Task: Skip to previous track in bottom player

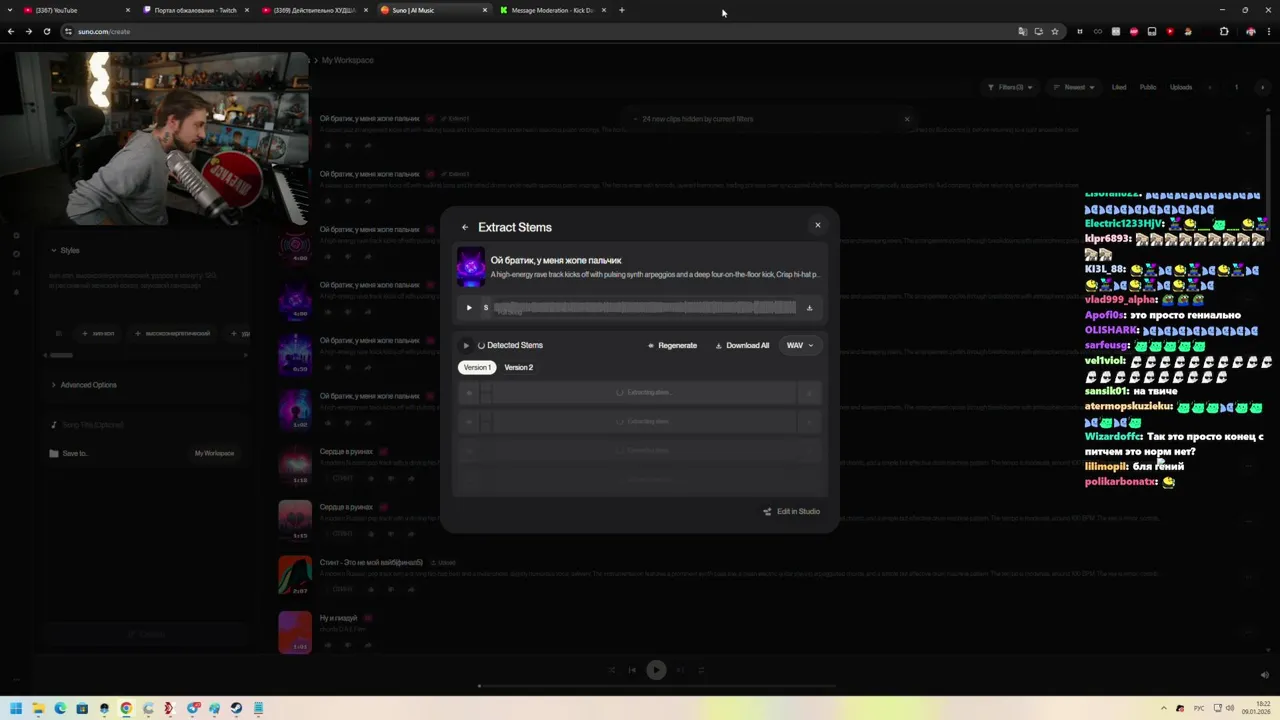Action: (632, 670)
